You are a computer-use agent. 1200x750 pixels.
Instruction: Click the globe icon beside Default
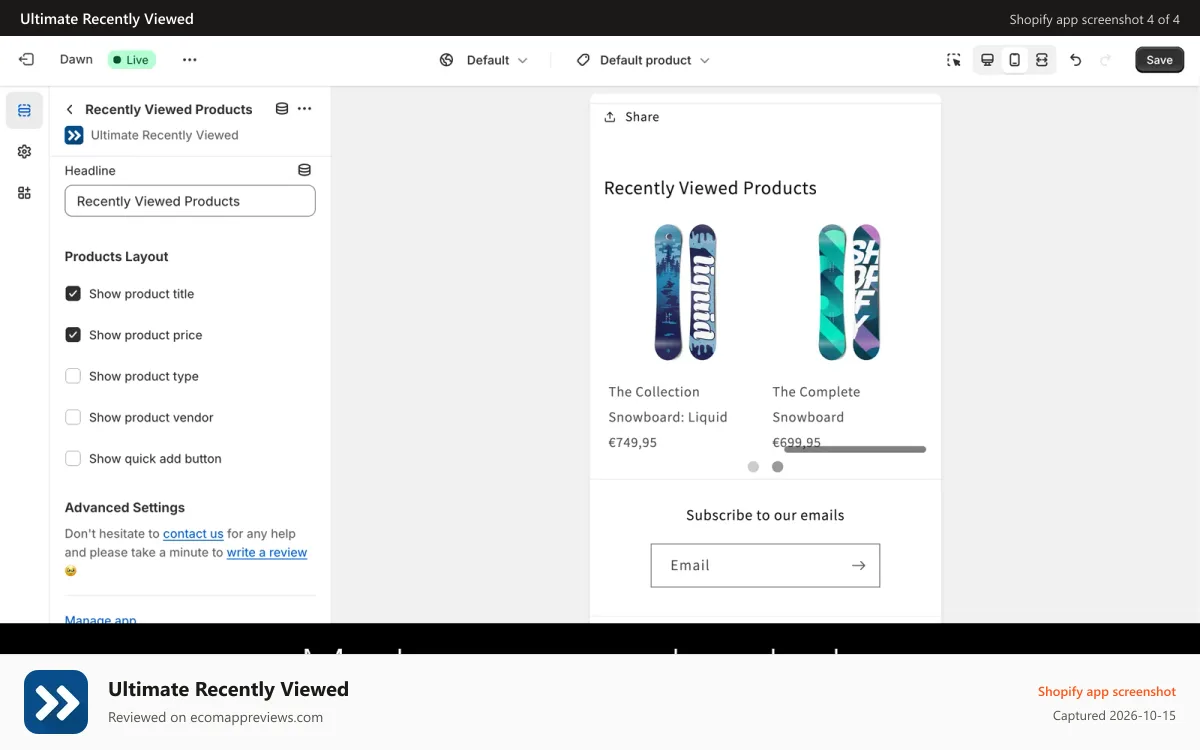(447, 60)
